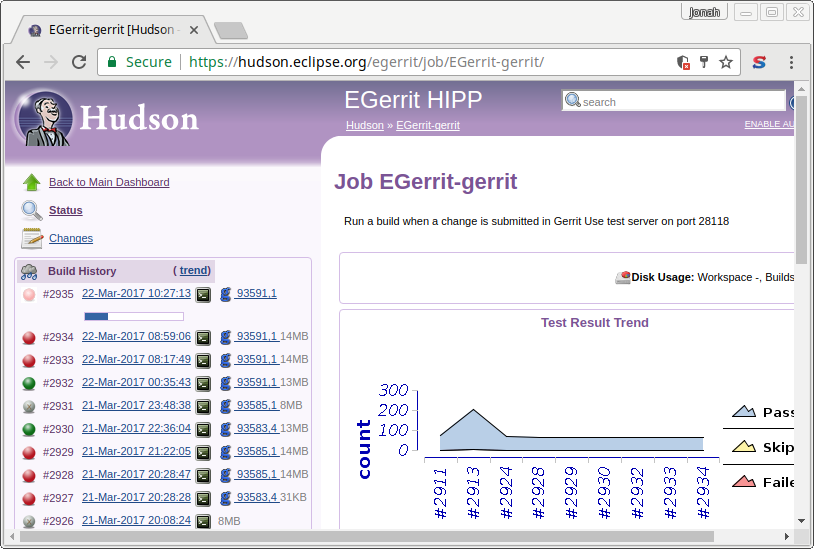Image resolution: width=814 pixels, height=549 pixels.
Task: Open the Jonah profile button
Action: (704, 12)
